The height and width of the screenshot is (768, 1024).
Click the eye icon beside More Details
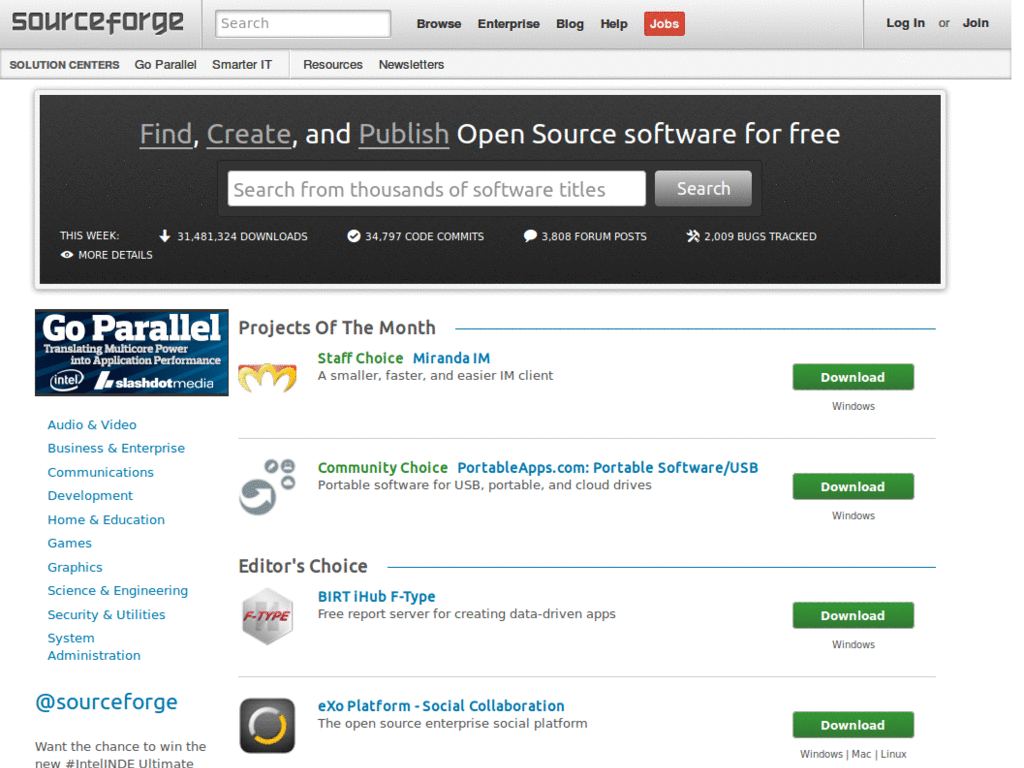pos(67,255)
